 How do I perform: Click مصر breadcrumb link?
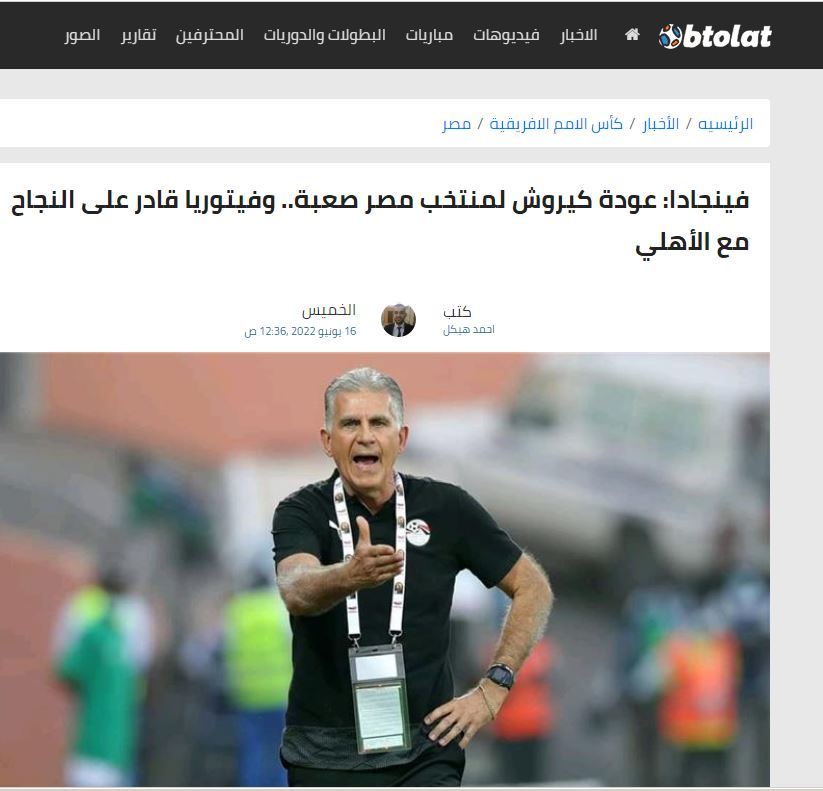point(456,124)
